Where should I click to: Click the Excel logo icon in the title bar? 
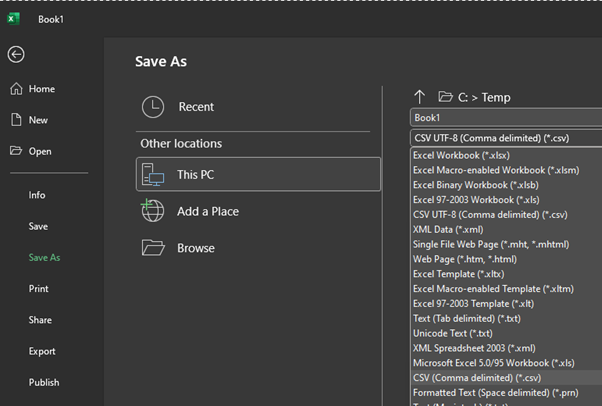click(13, 18)
